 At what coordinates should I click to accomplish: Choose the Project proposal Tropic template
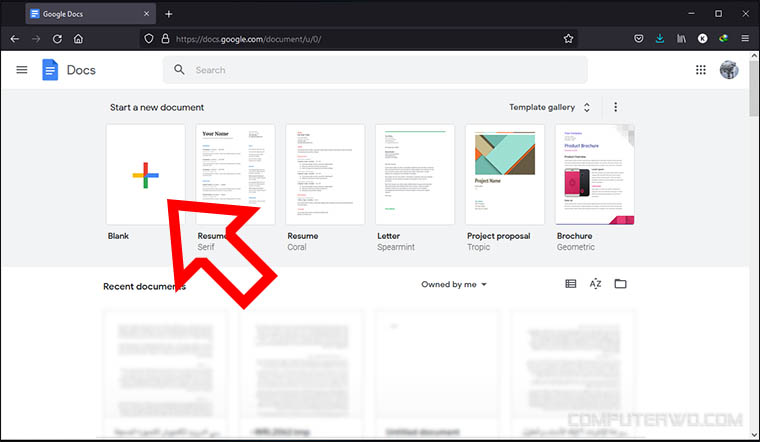click(x=505, y=174)
